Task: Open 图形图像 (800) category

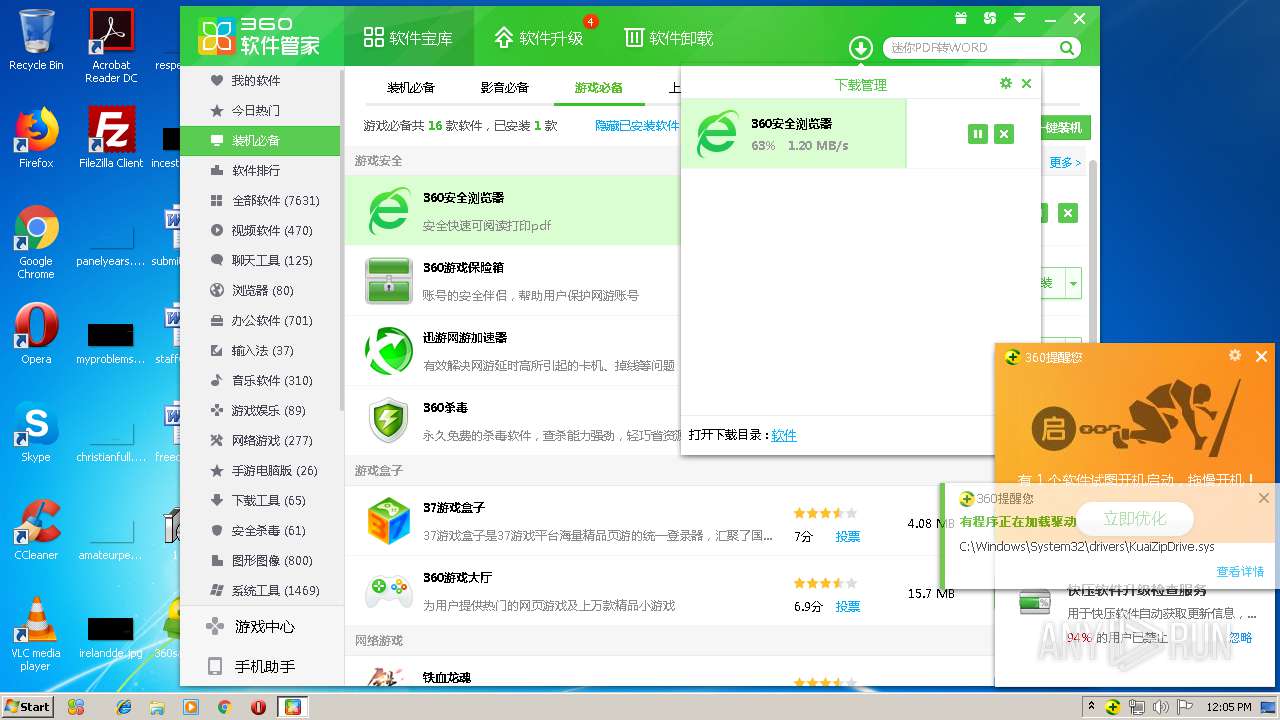Action: pos(260,560)
